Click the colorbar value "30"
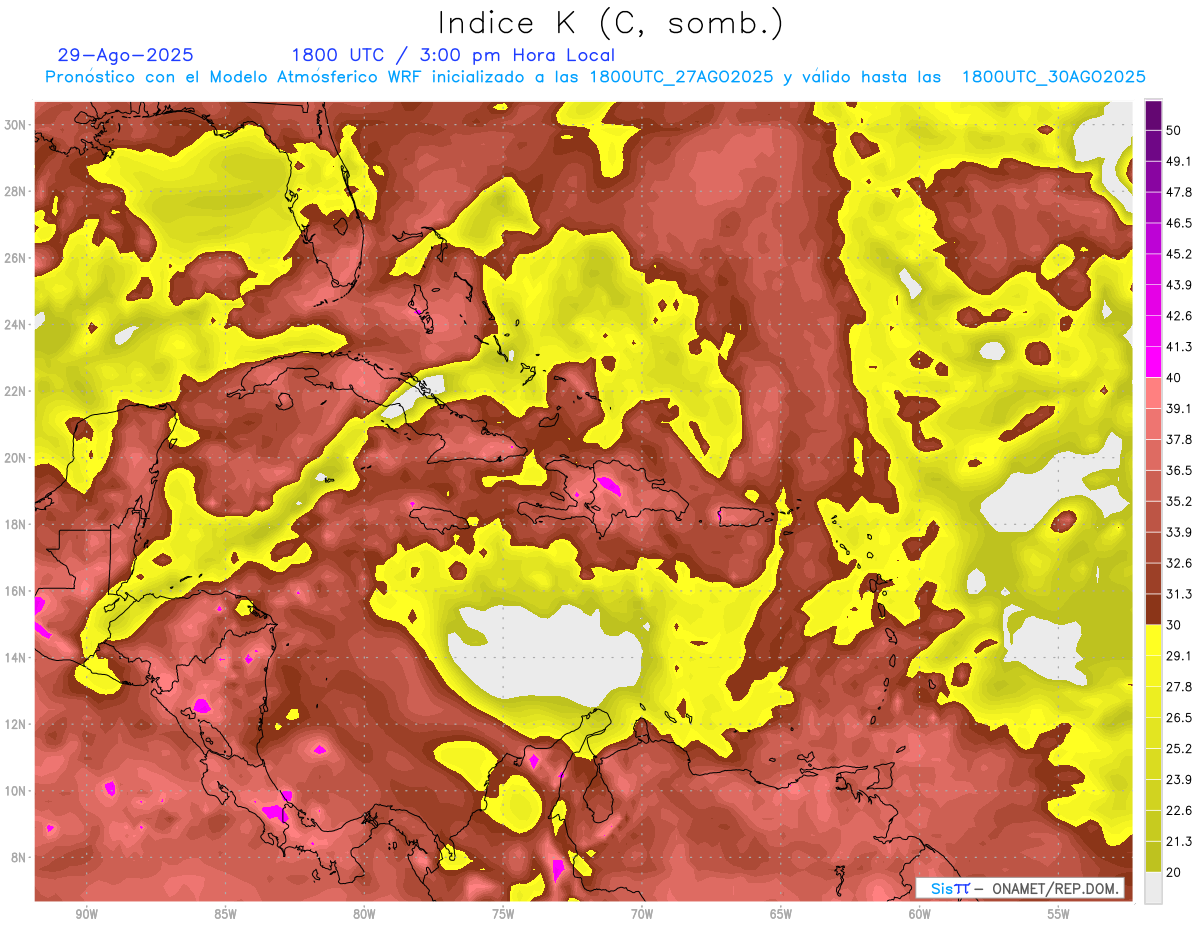1200x927 pixels. pyautogui.click(x=1175, y=625)
